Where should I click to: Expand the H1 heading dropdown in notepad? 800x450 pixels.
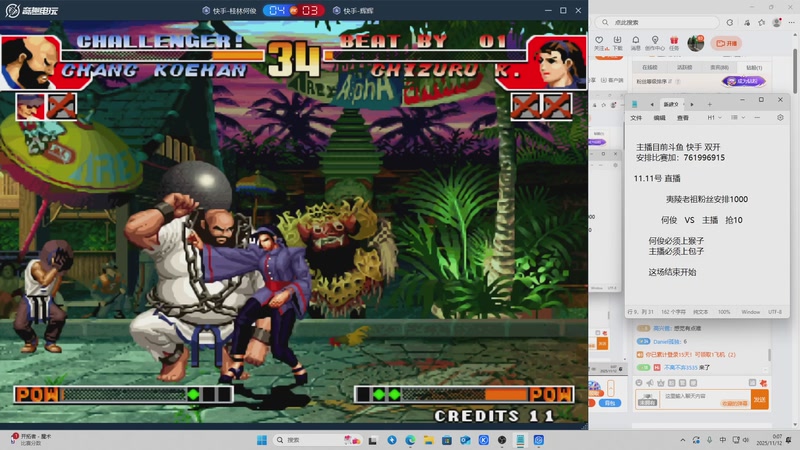click(x=714, y=118)
